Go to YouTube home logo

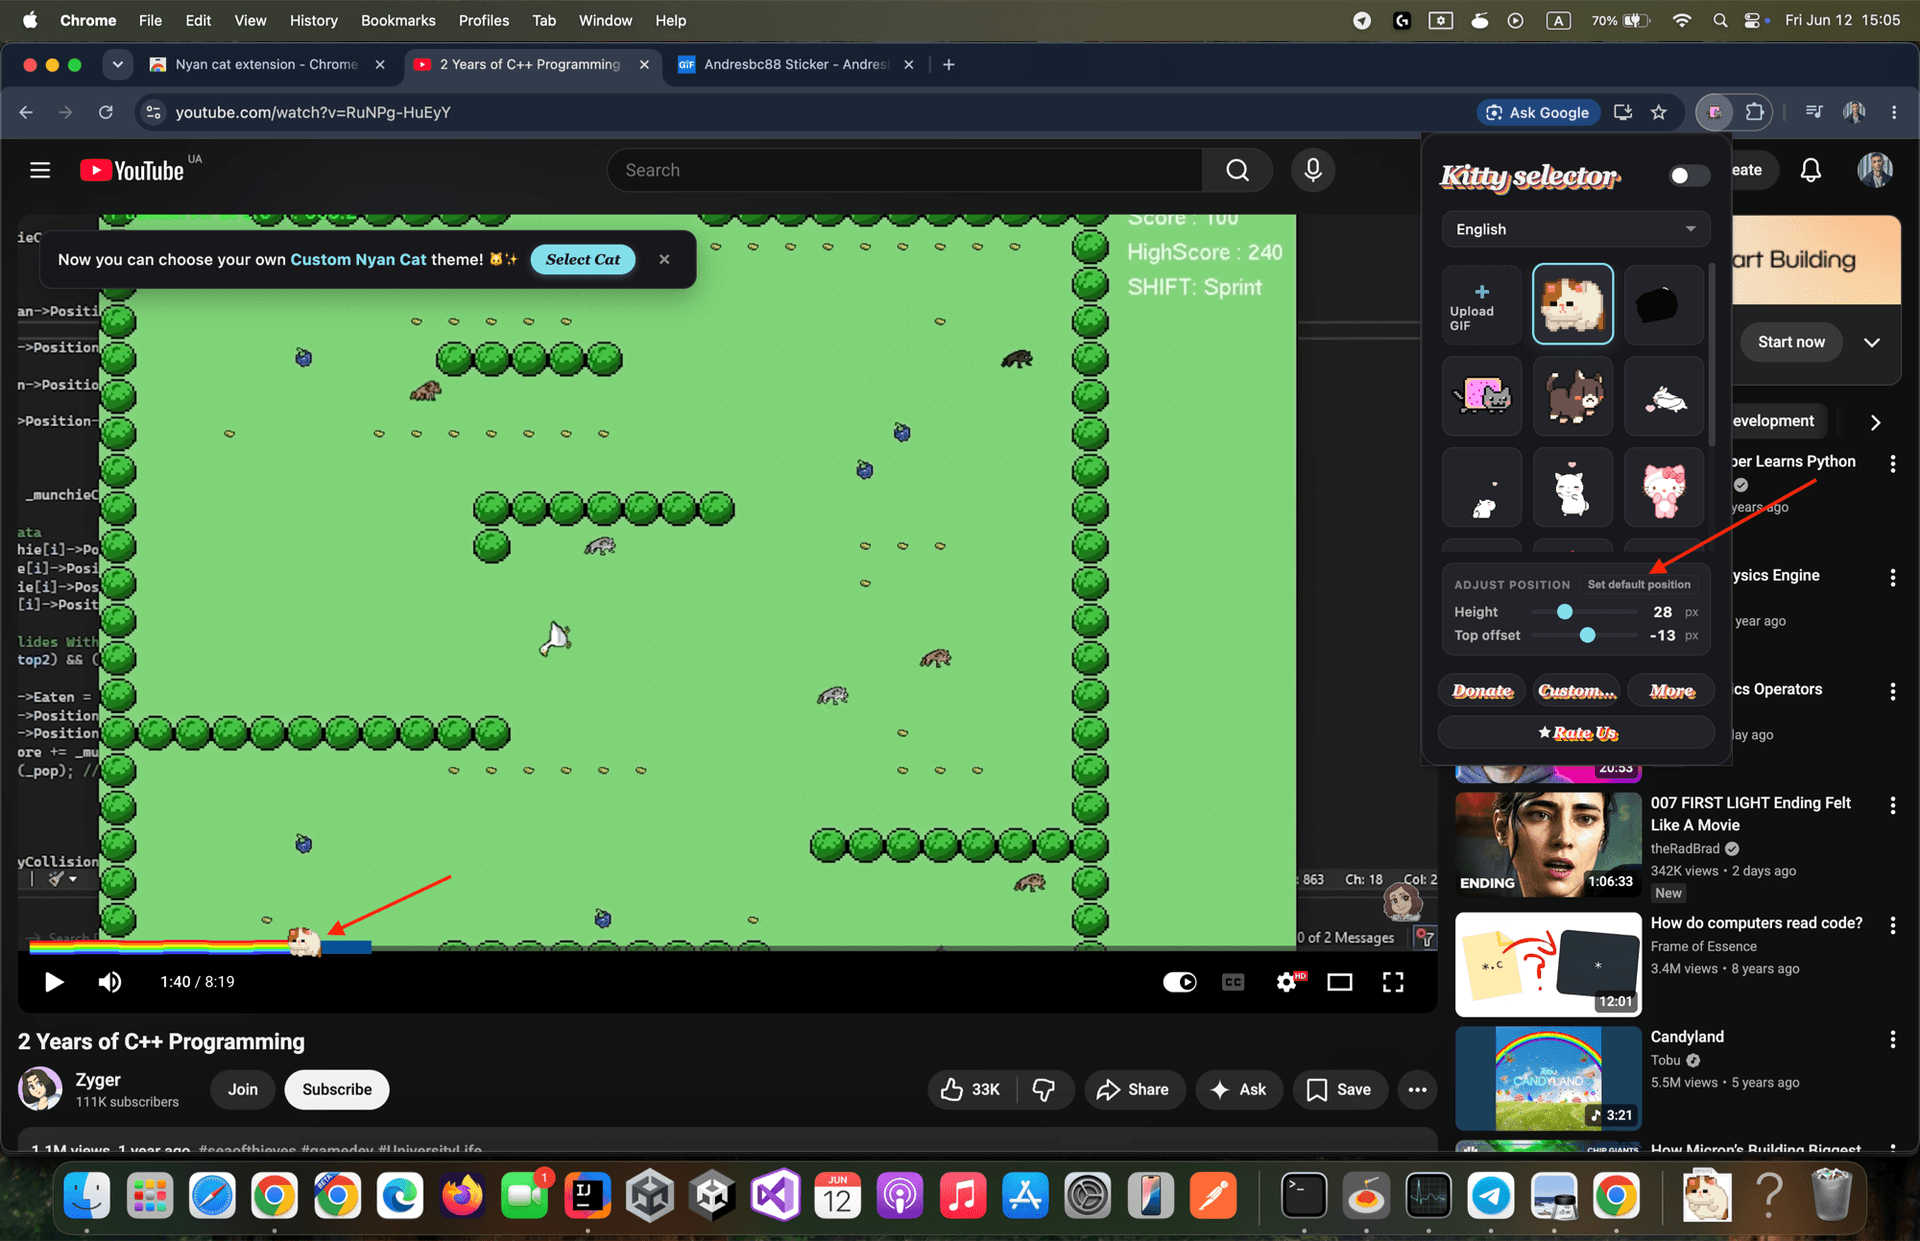pyautogui.click(x=133, y=171)
